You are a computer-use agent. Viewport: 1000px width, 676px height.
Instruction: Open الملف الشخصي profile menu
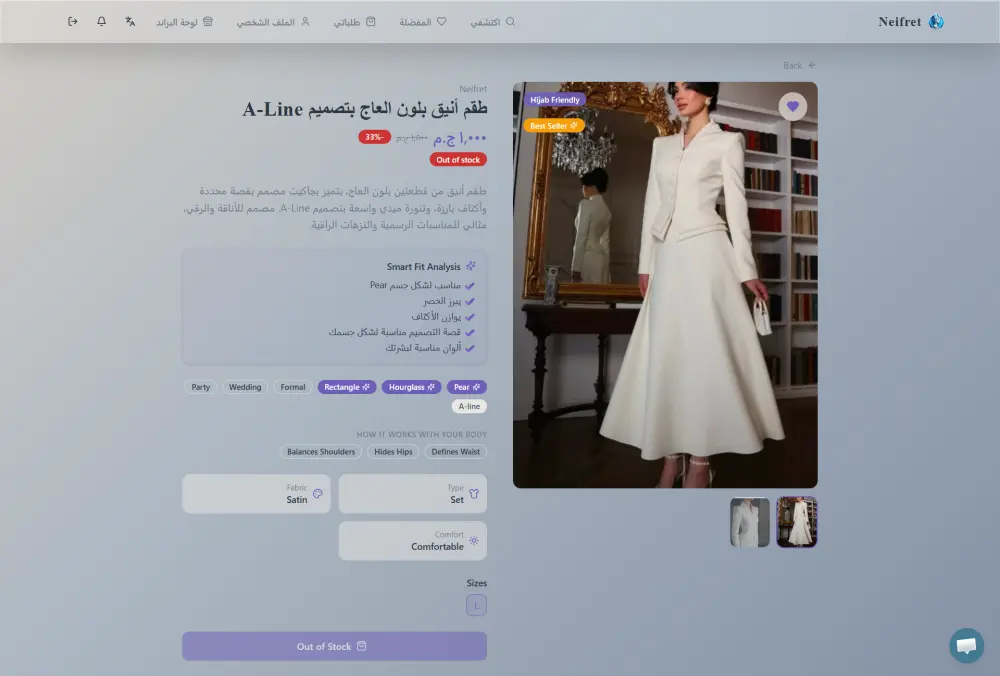(273, 22)
